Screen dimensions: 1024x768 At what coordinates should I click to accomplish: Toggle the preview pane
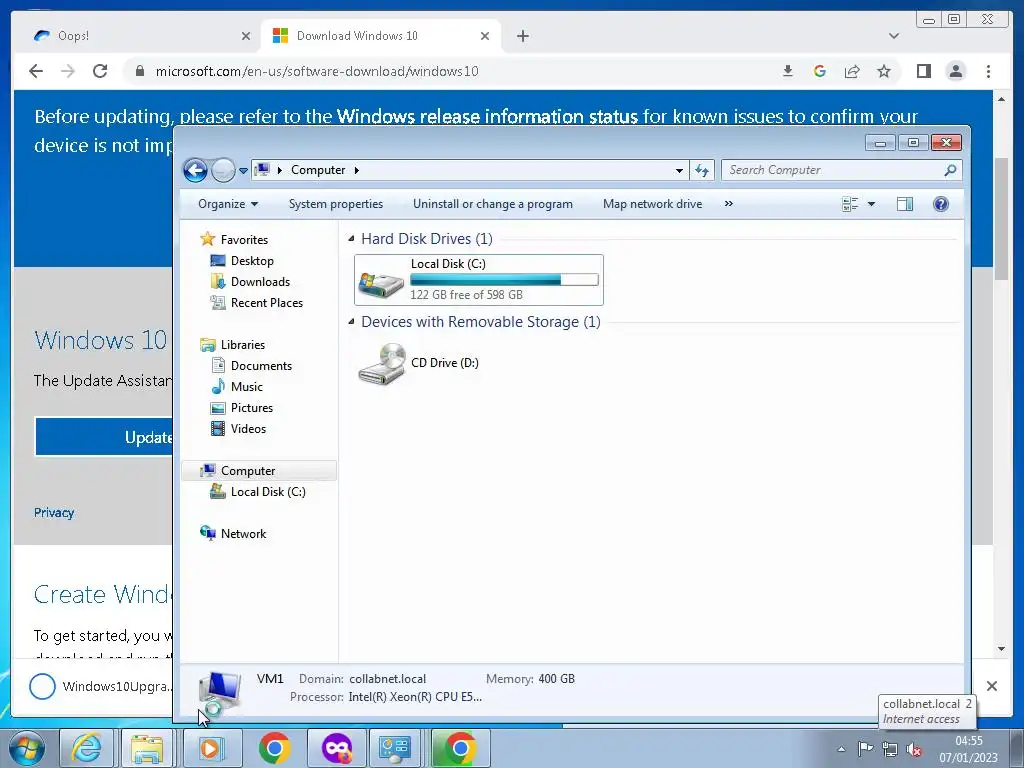[x=904, y=204]
